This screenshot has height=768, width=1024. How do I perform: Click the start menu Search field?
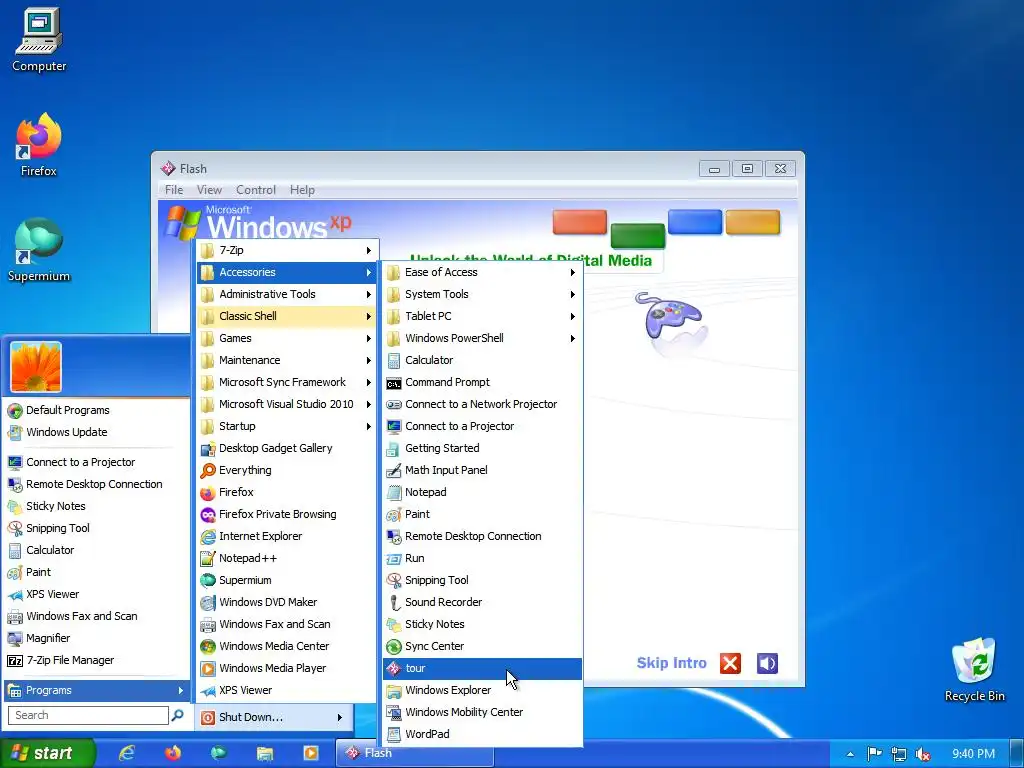(88, 715)
